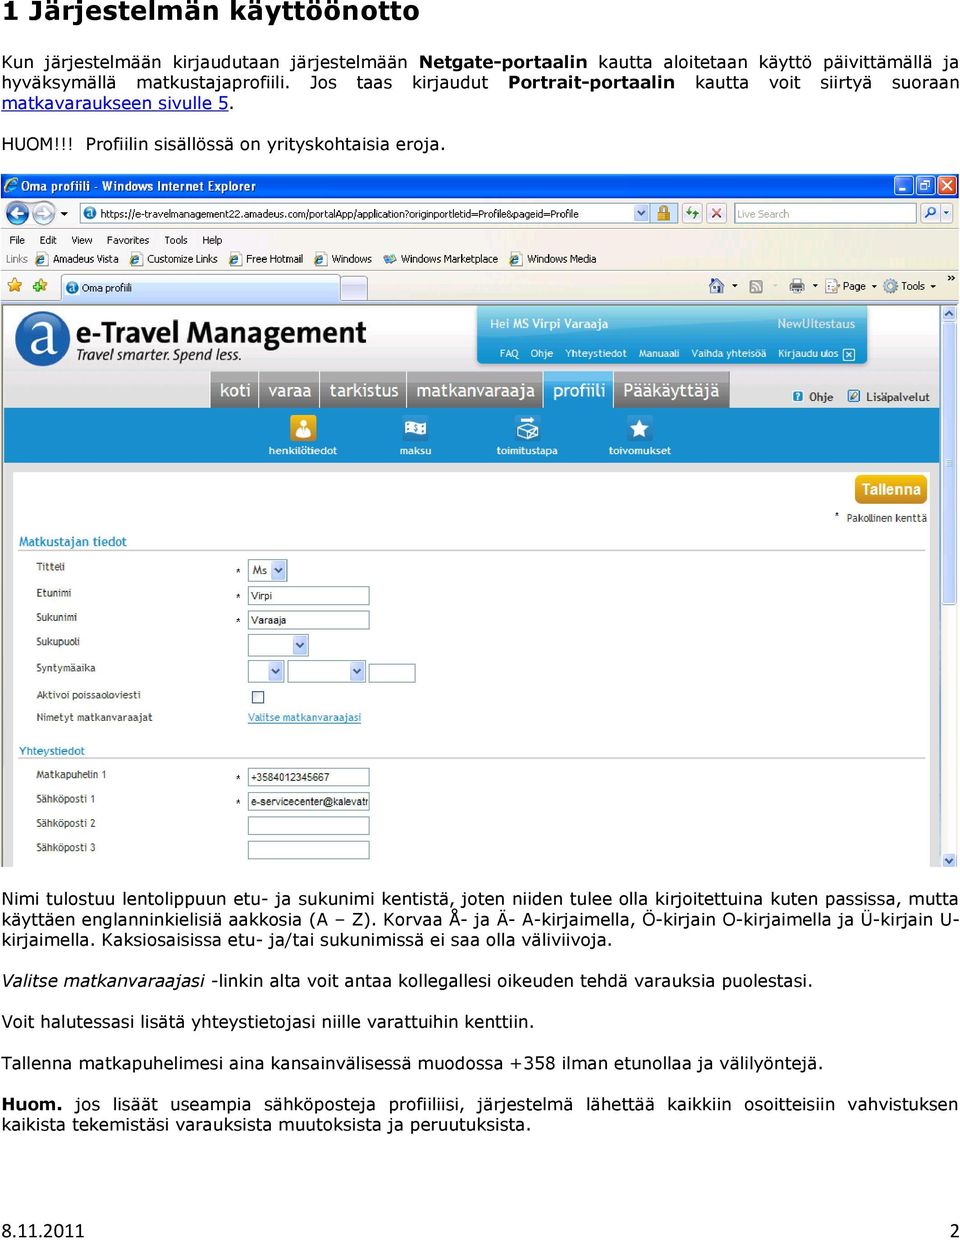960x1240 pixels.
Task: Stop loading with the red X icon
Action: tap(716, 213)
